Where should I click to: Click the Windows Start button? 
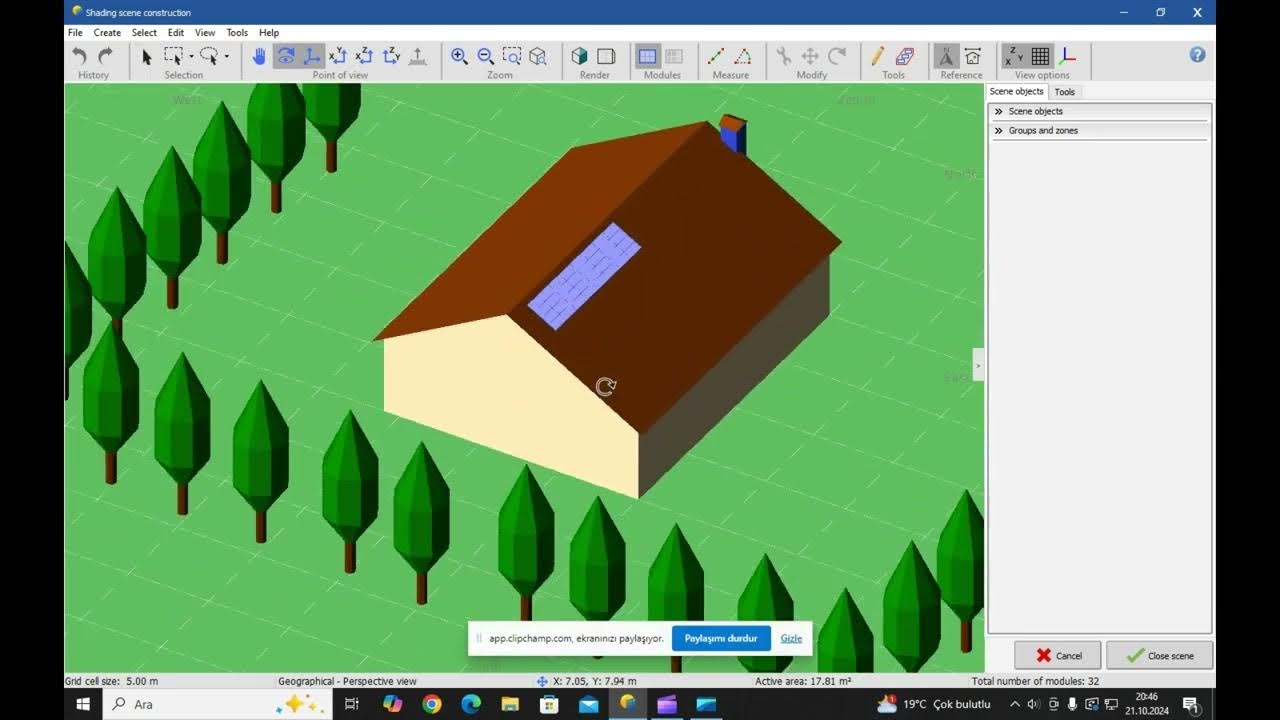click(83, 704)
